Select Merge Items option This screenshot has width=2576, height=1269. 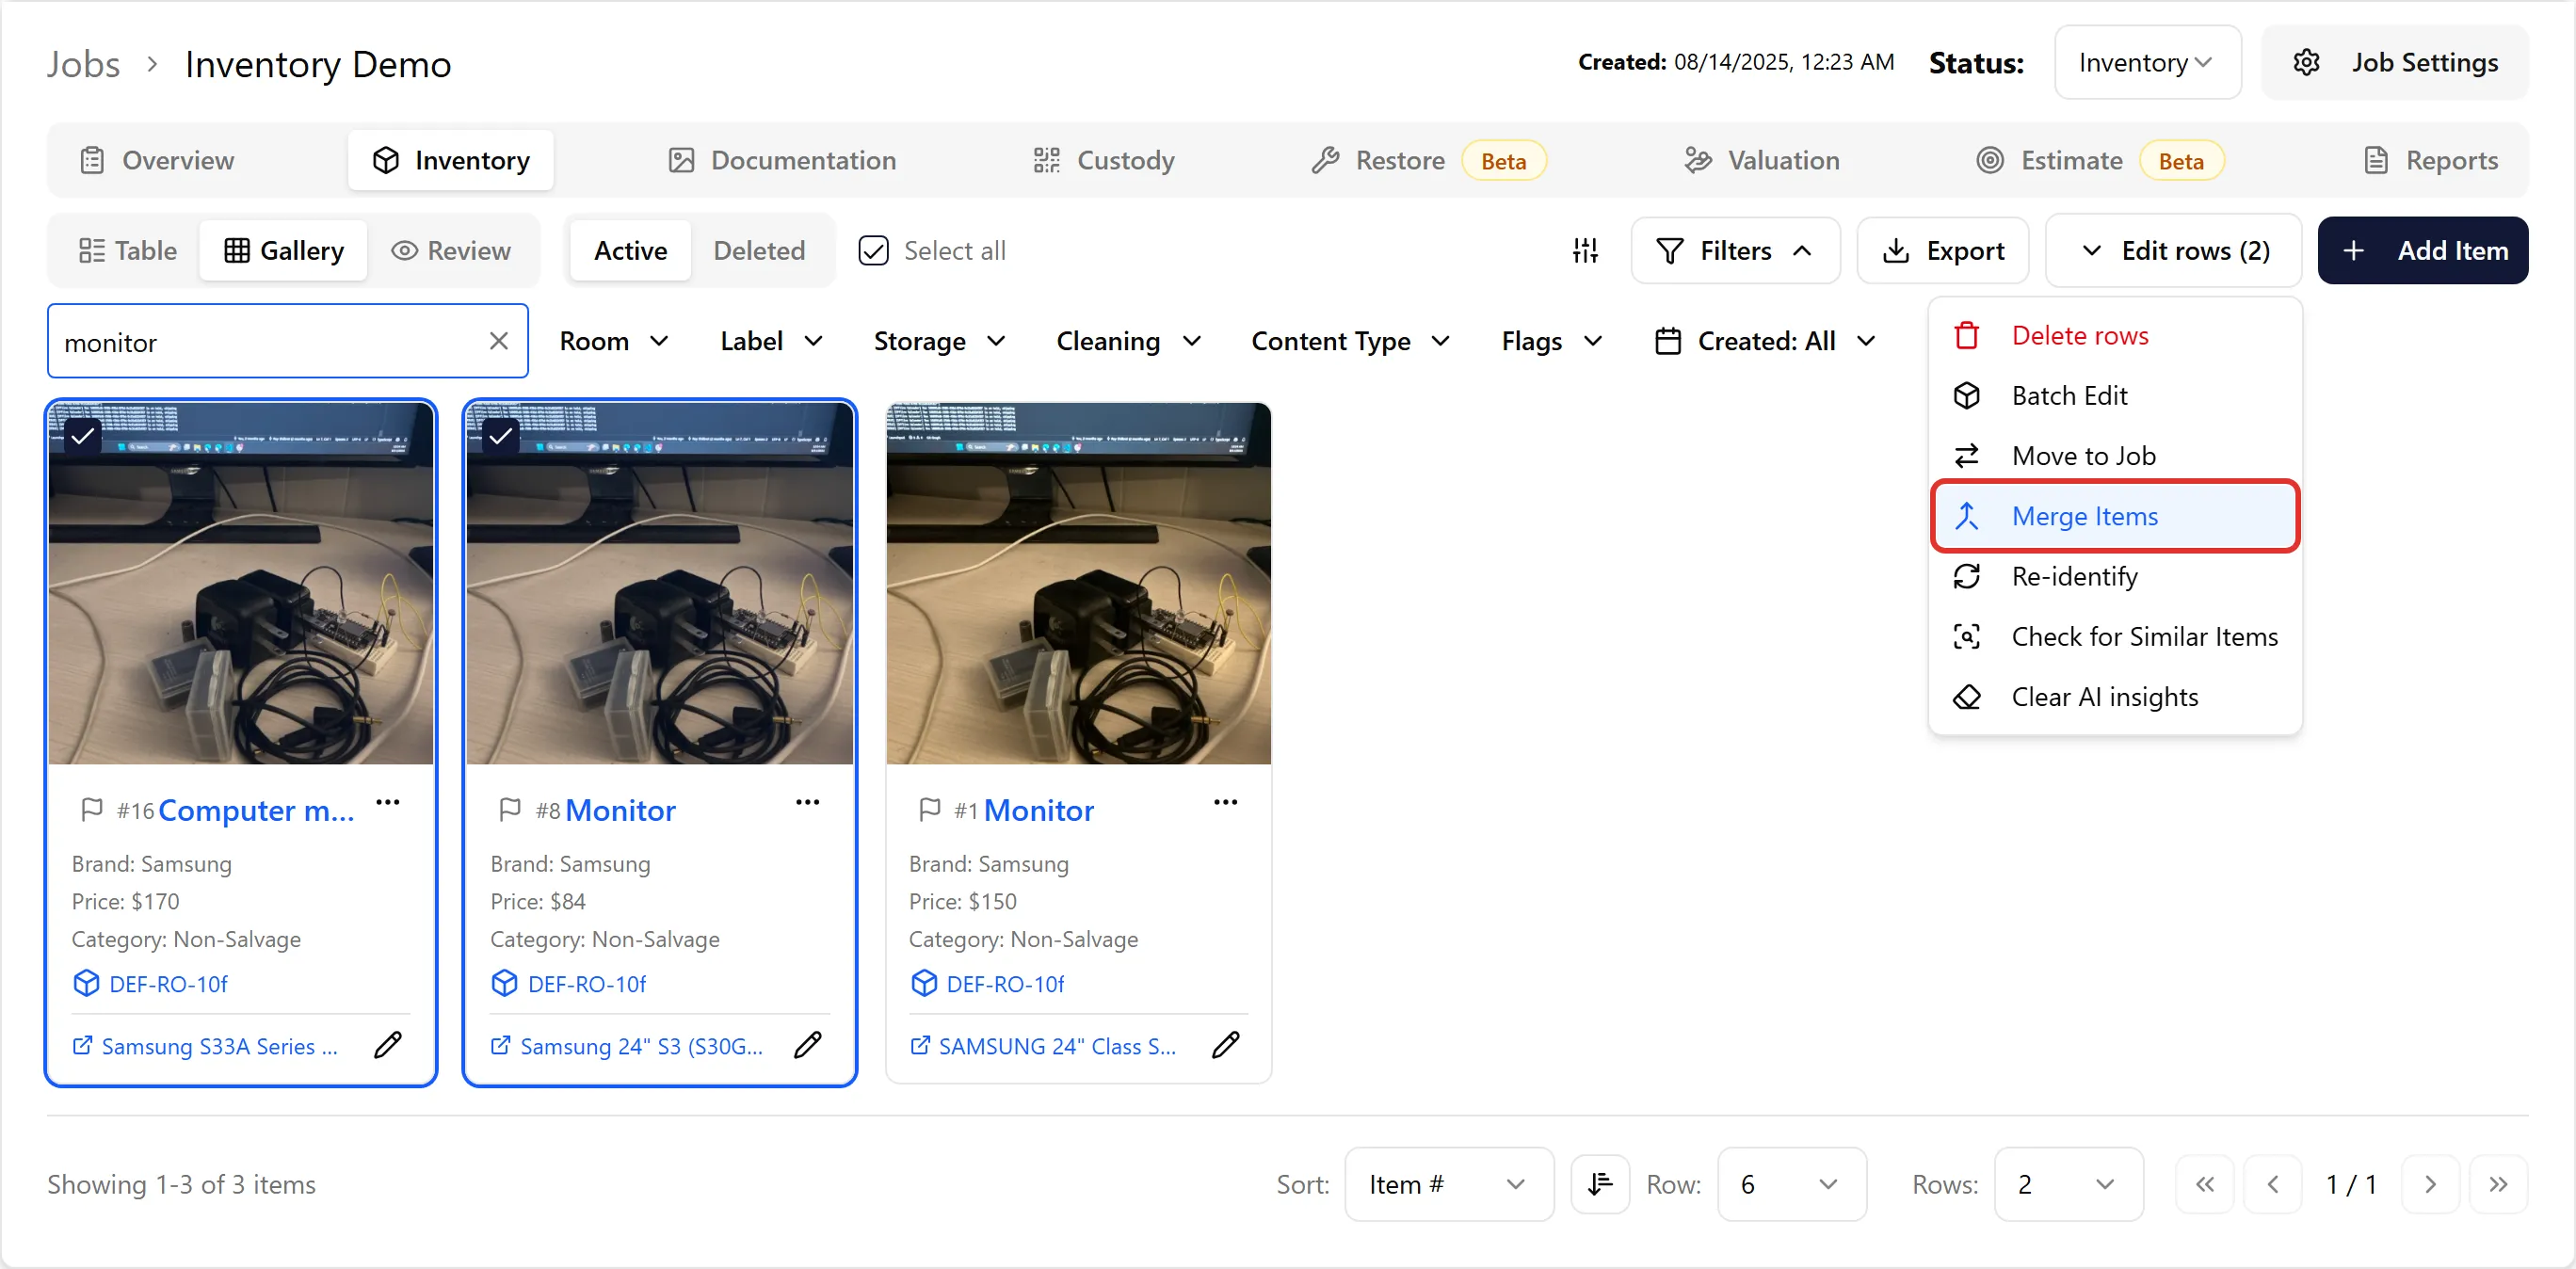pyautogui.click(x=2115, y=516)
